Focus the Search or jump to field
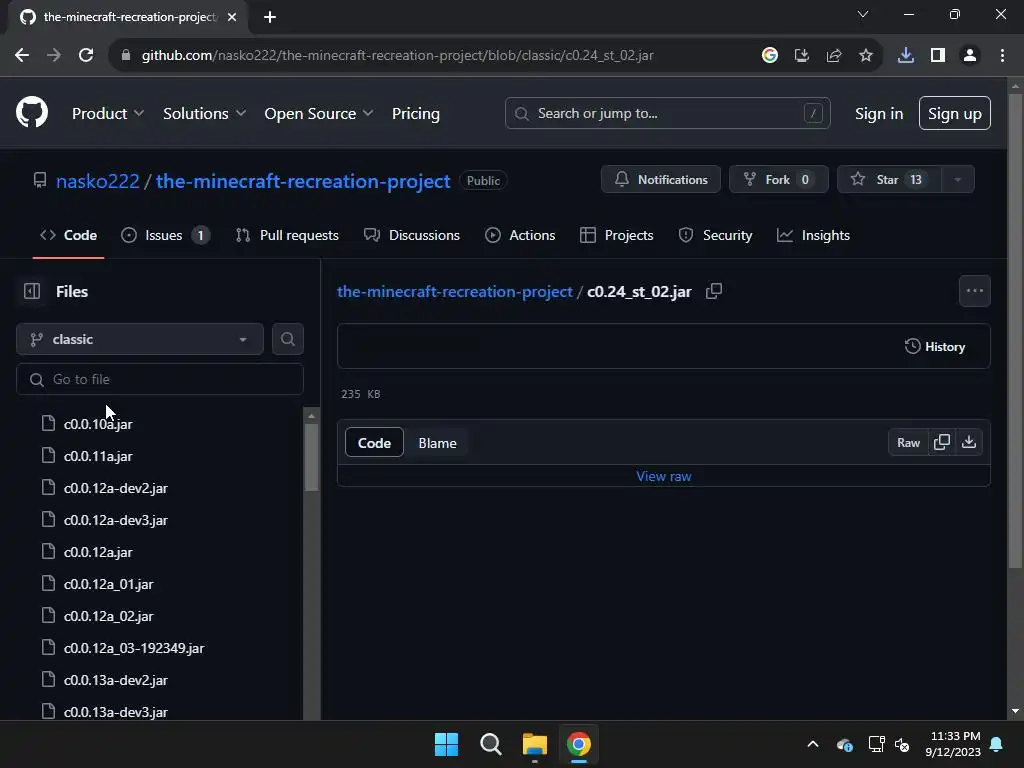This screenshot has width=1024, height=768. [667, 113]
